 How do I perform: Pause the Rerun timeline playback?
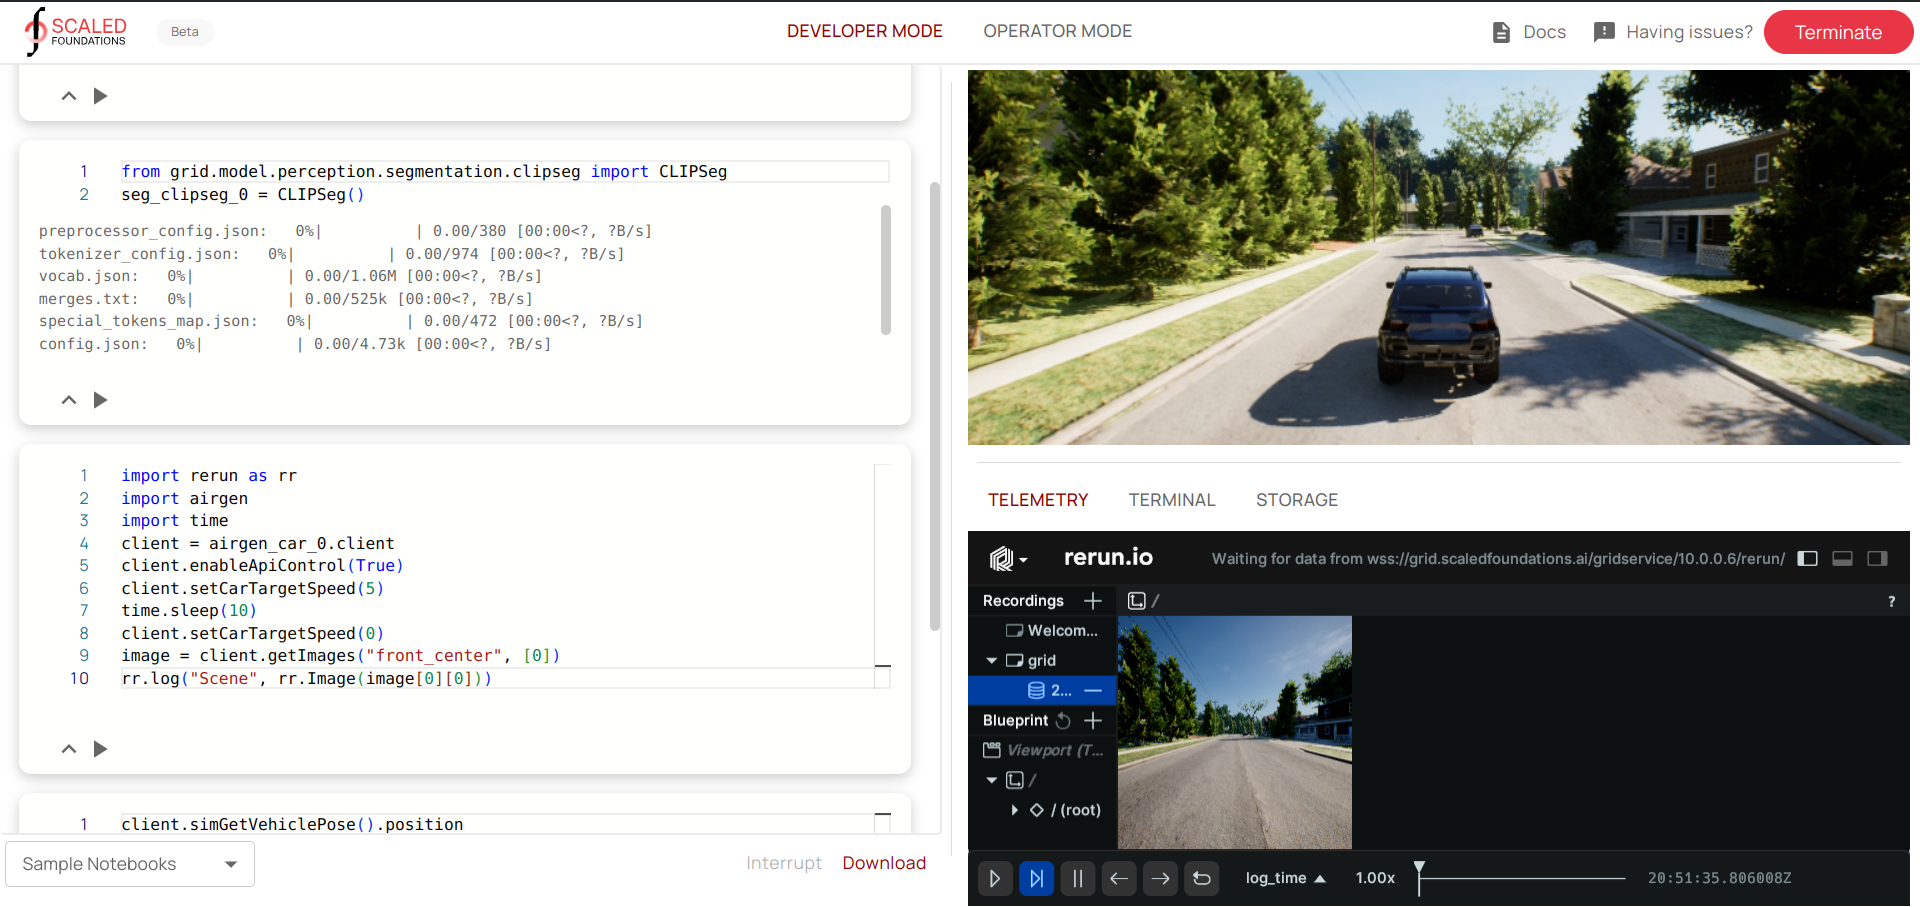pyautogui.click(x=1077, y=878)
